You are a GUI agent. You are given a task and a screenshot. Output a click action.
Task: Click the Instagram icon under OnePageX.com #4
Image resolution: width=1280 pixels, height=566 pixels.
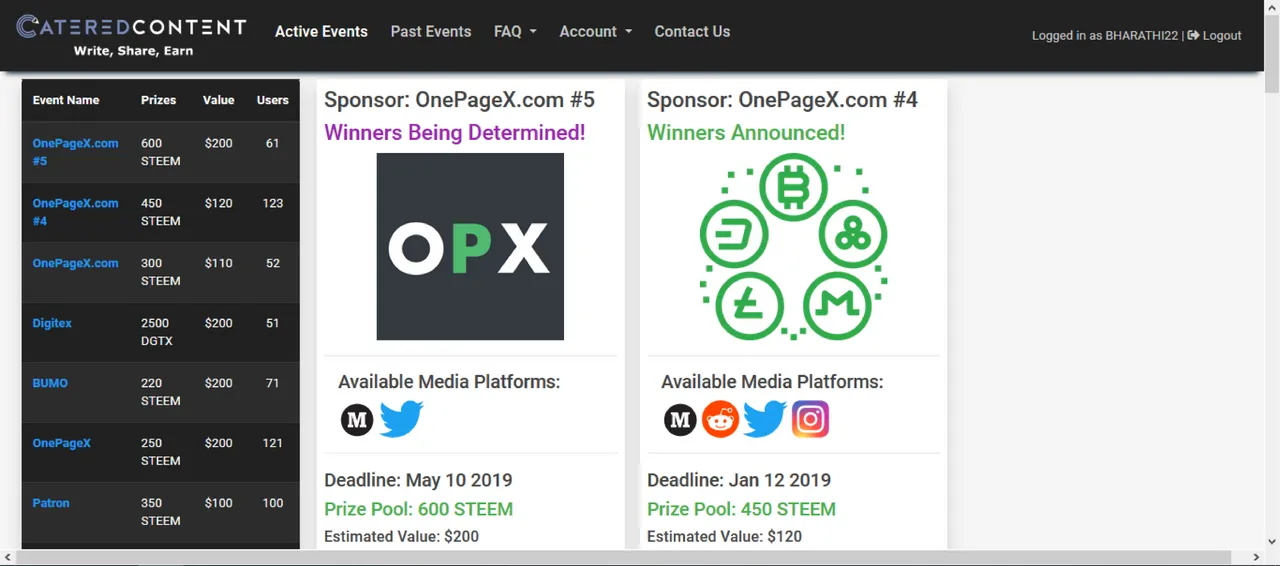point(810,419)
